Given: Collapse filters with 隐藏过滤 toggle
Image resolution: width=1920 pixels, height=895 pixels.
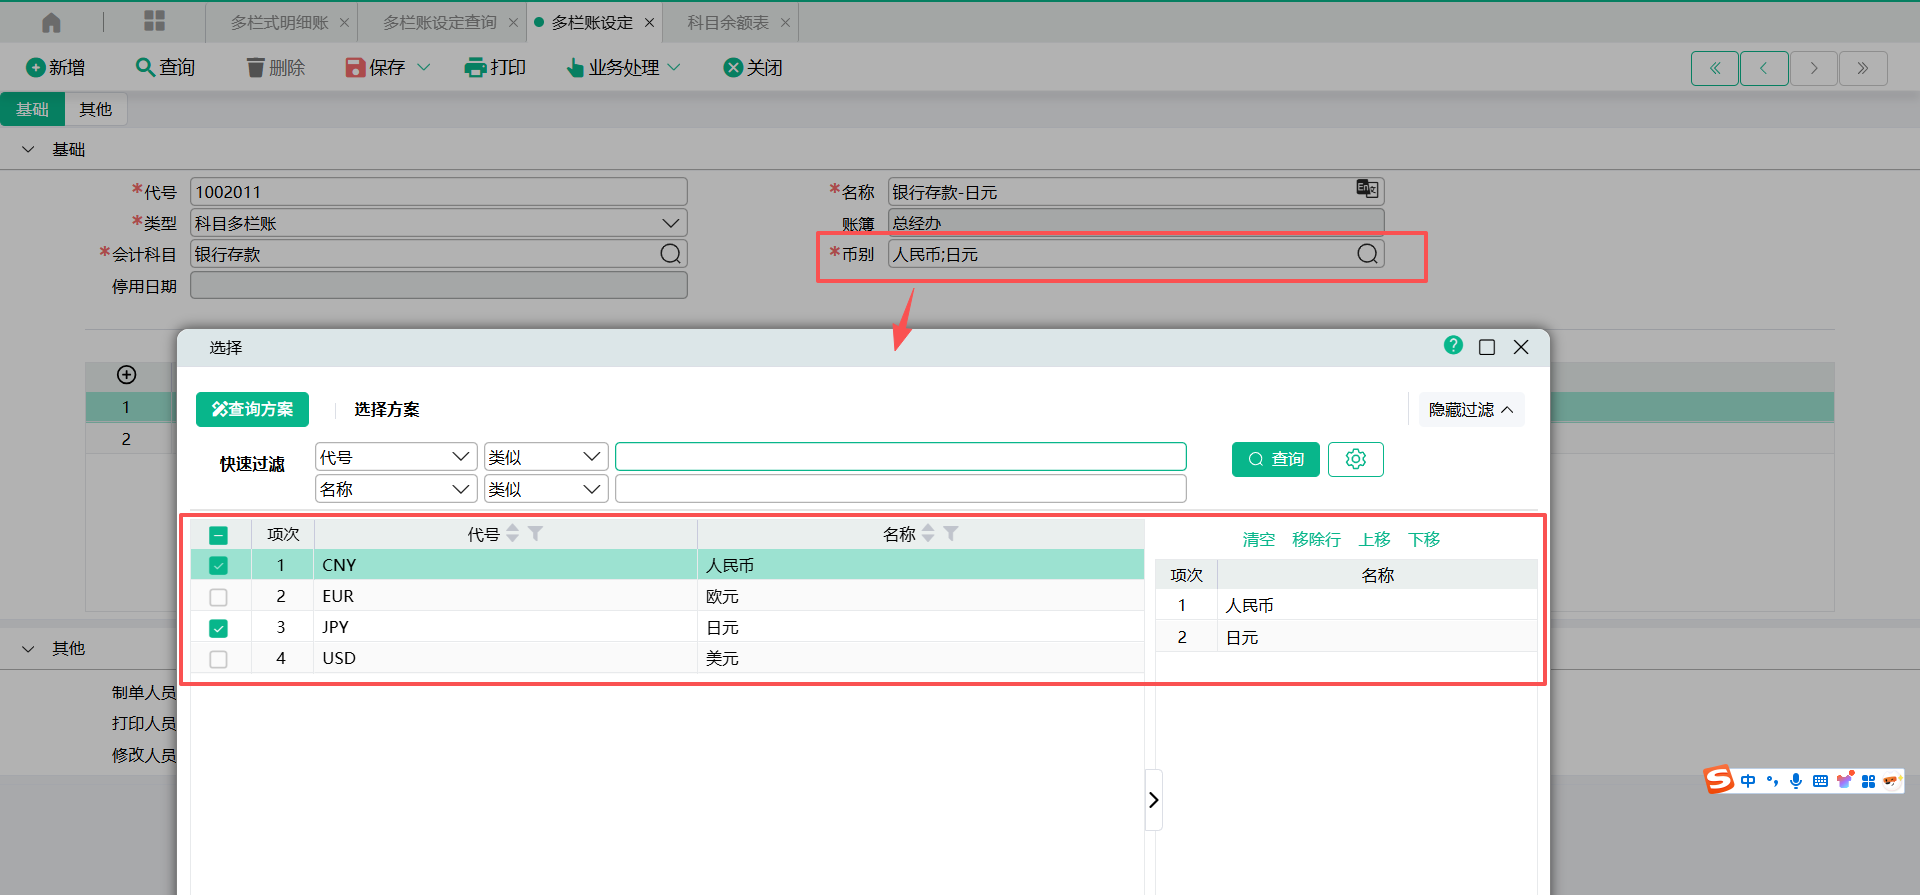Looking at the screenshot, I should (x=1470, y=410).
